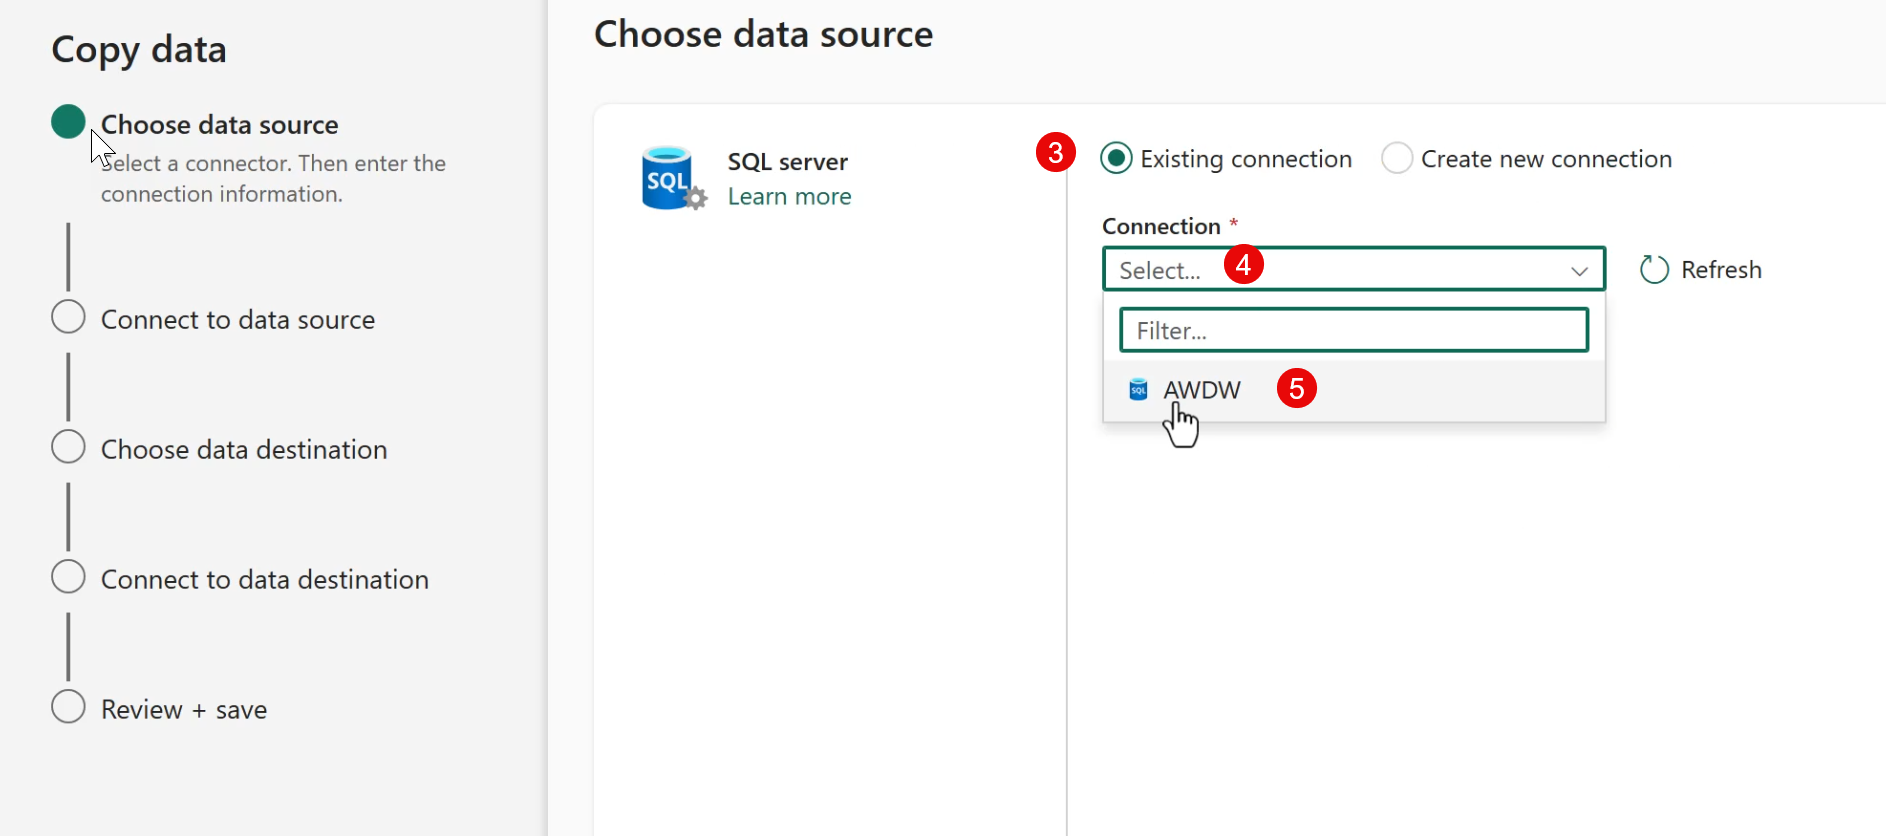Click the Connection dropdown chevron arrow

tap(1579, 271)
